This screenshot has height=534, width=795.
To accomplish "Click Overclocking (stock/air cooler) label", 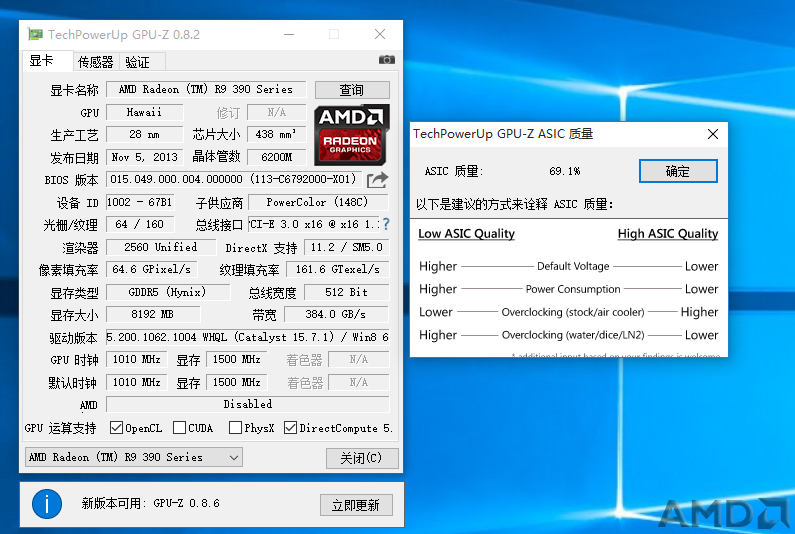I will click(x=573, y=312).
